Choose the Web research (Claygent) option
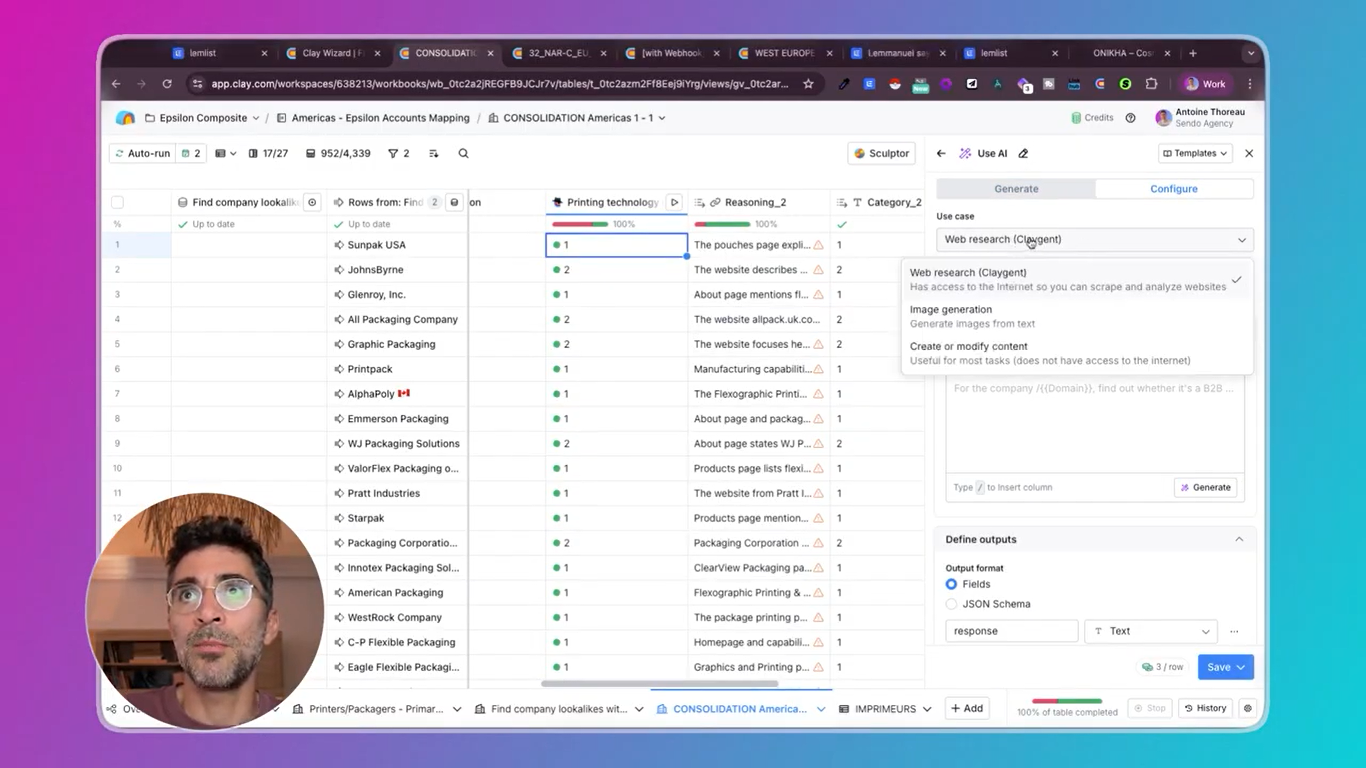1366x768 pixels. (1076, 279)
